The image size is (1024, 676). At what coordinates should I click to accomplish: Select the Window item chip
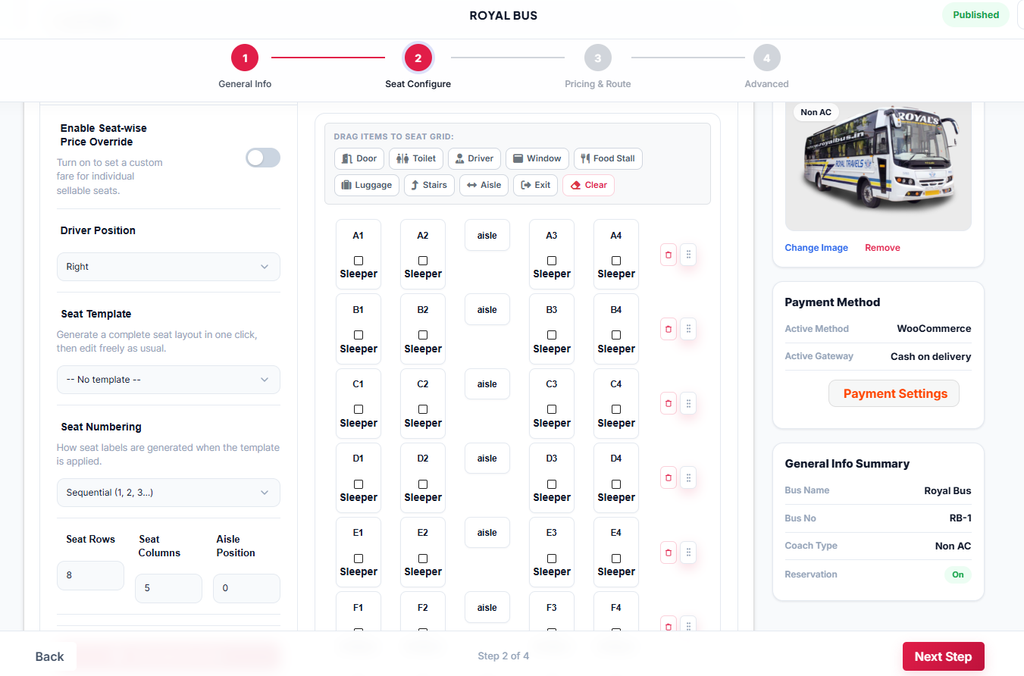[537, 158]
